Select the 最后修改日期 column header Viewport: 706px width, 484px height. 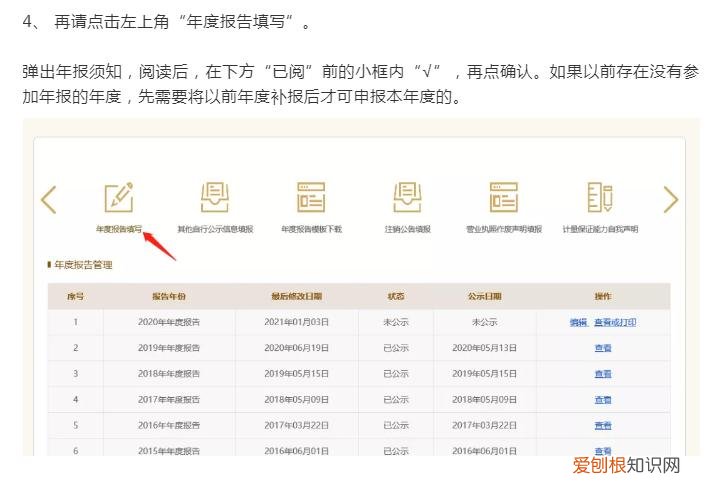pos(296,296)
